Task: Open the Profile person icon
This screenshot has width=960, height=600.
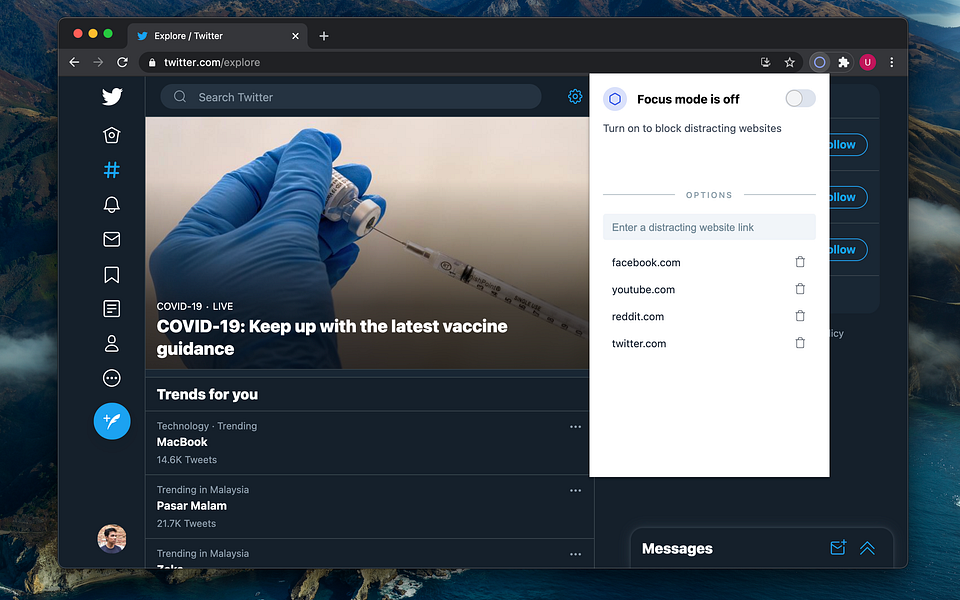Action: pos(111,343)
